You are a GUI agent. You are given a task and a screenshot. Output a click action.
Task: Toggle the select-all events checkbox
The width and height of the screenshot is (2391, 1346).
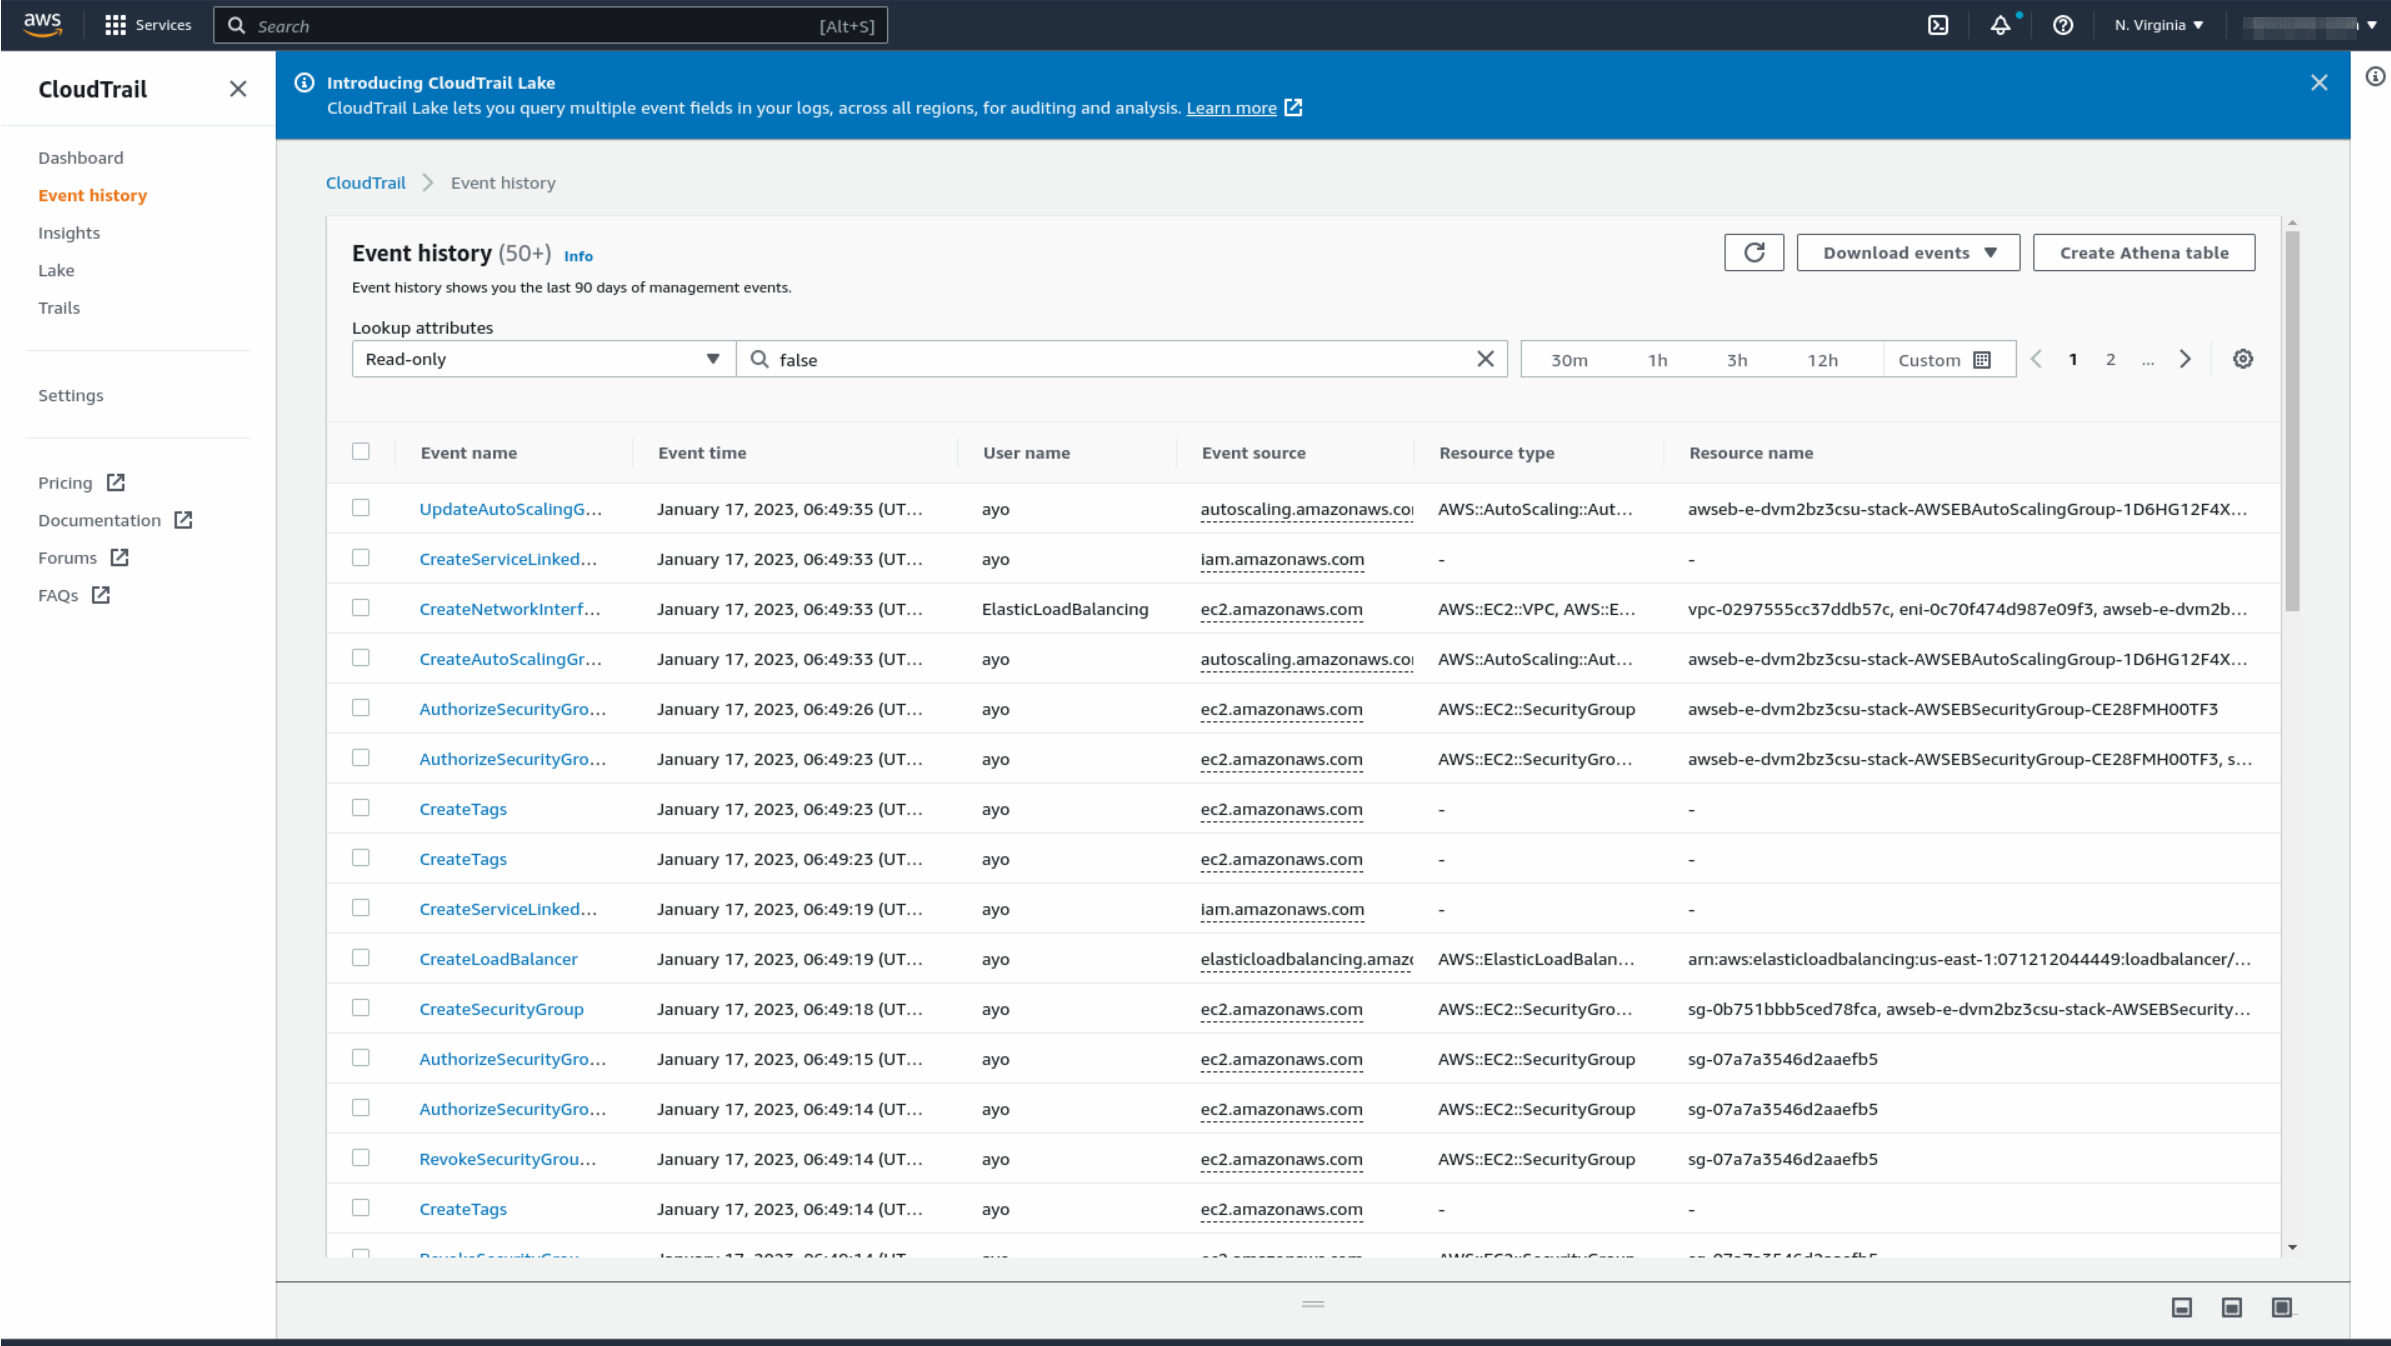coord(361,451)
